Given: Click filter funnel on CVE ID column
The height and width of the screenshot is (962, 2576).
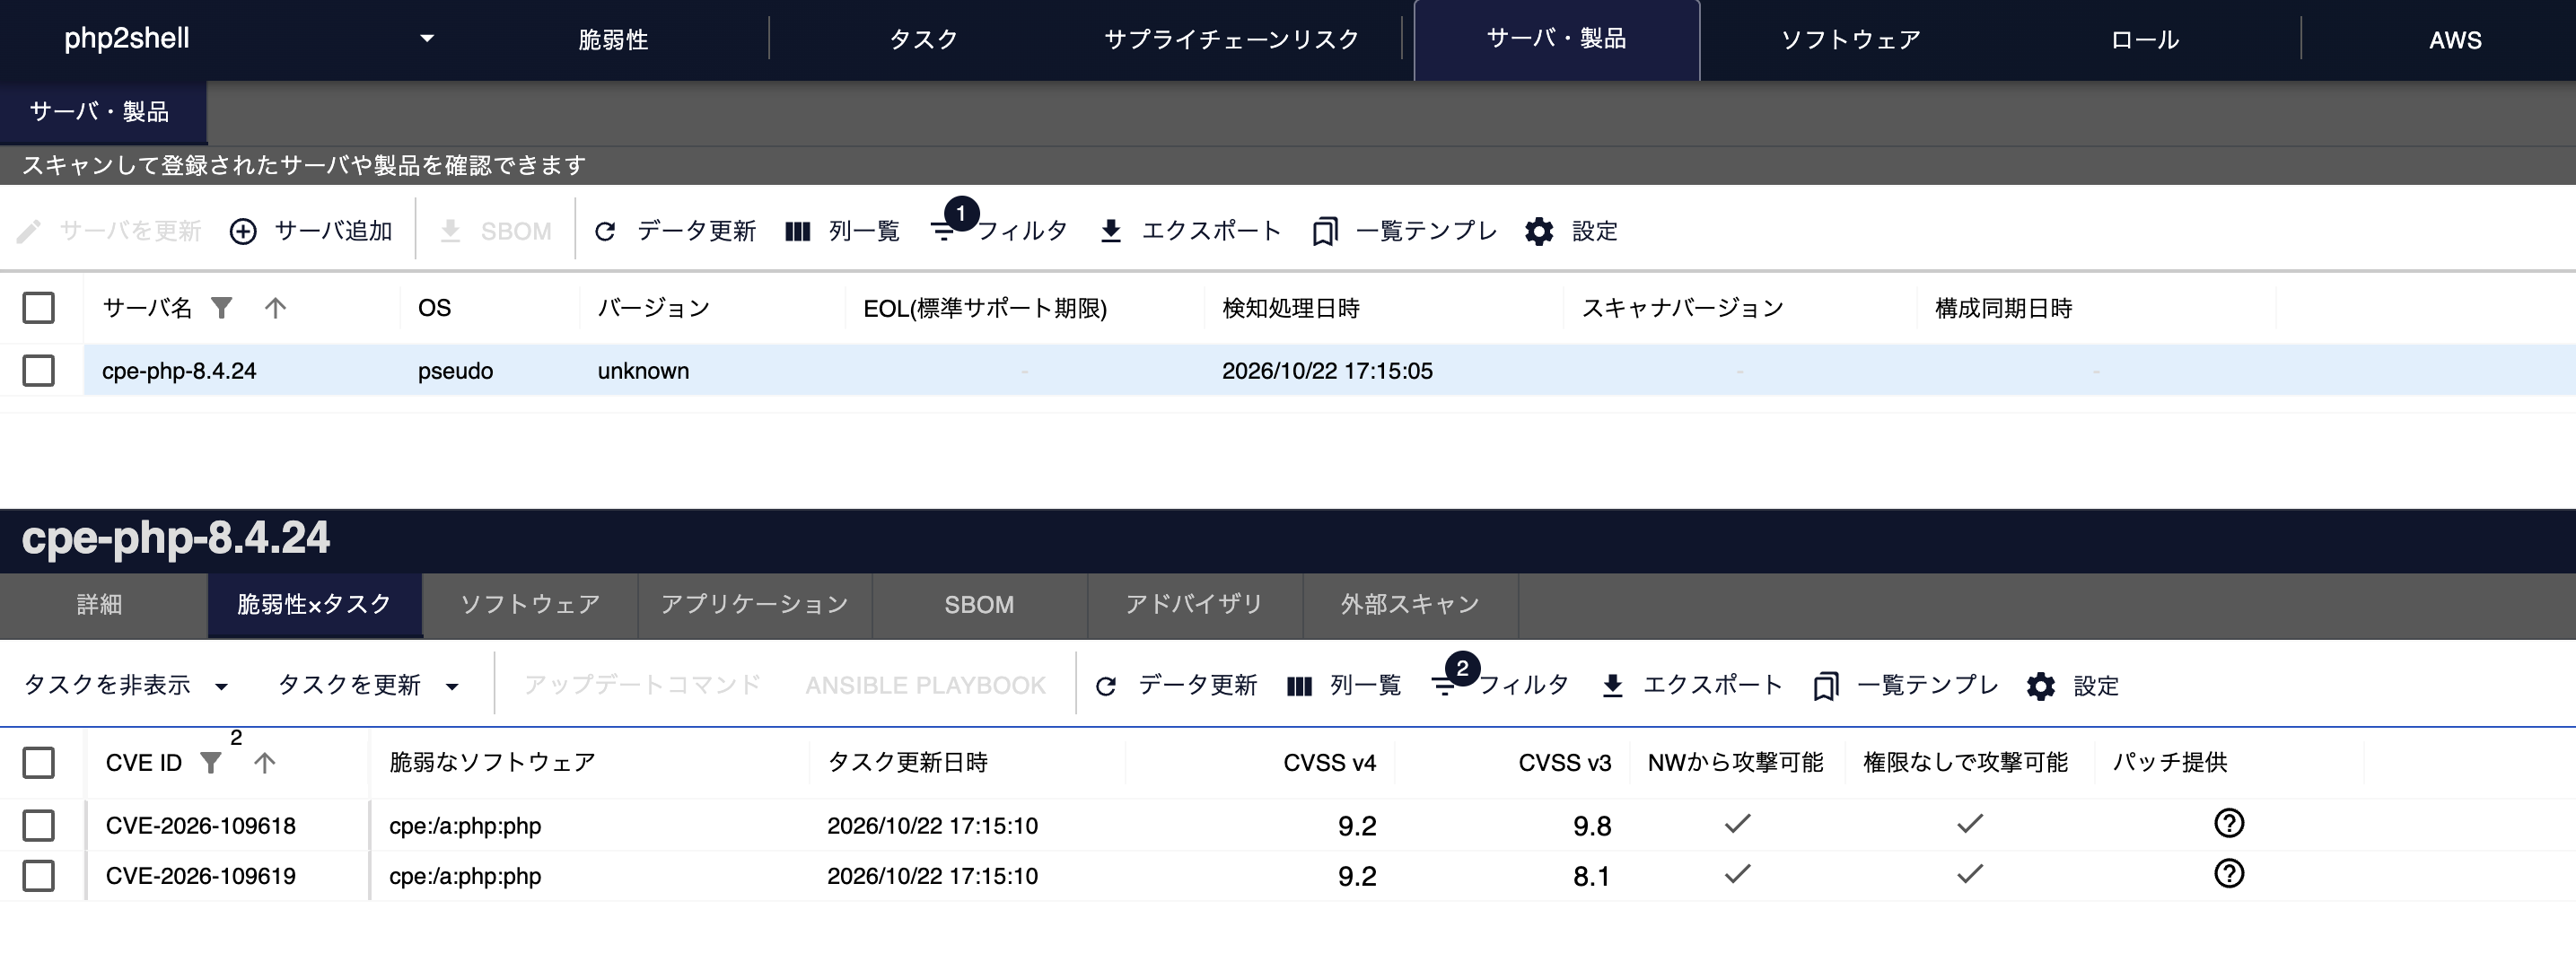Looking at the screenshot, I should pyautogui.click(x=210, y=763).
